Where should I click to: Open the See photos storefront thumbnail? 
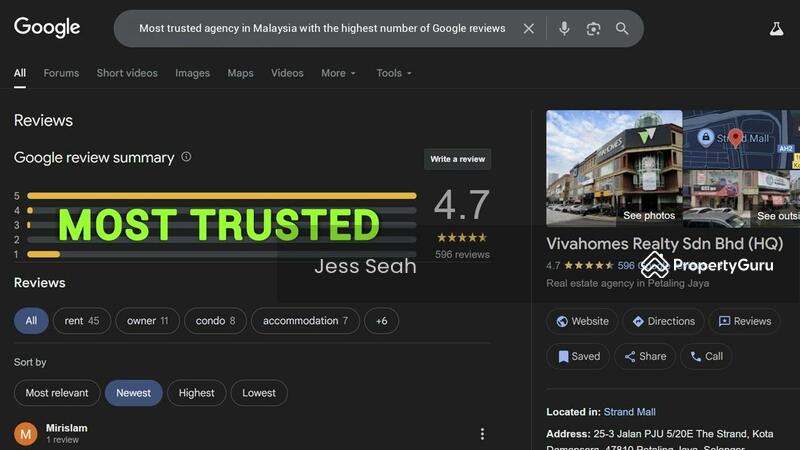pyautogui.click(x=614, y=168)
